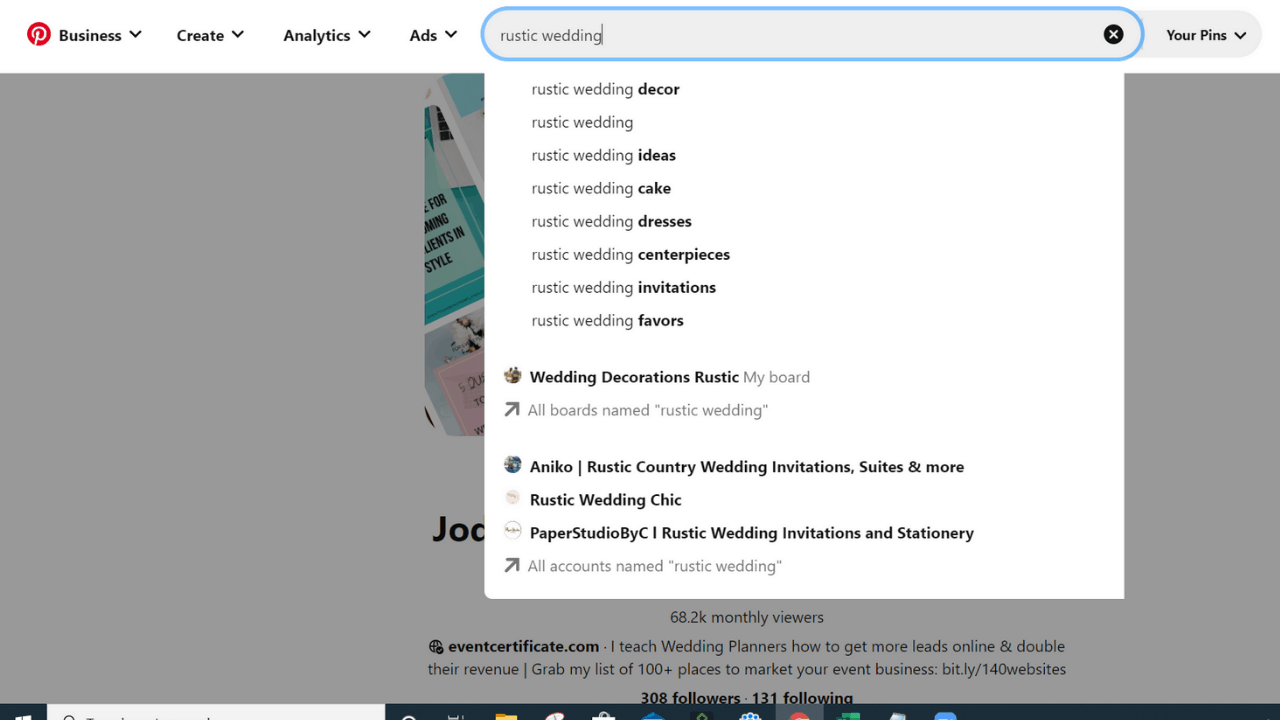Visit the eventcertificate.com website link
Image resolution: width=1280 pixels, height=720 pixels.
click(x=523, y=646)
